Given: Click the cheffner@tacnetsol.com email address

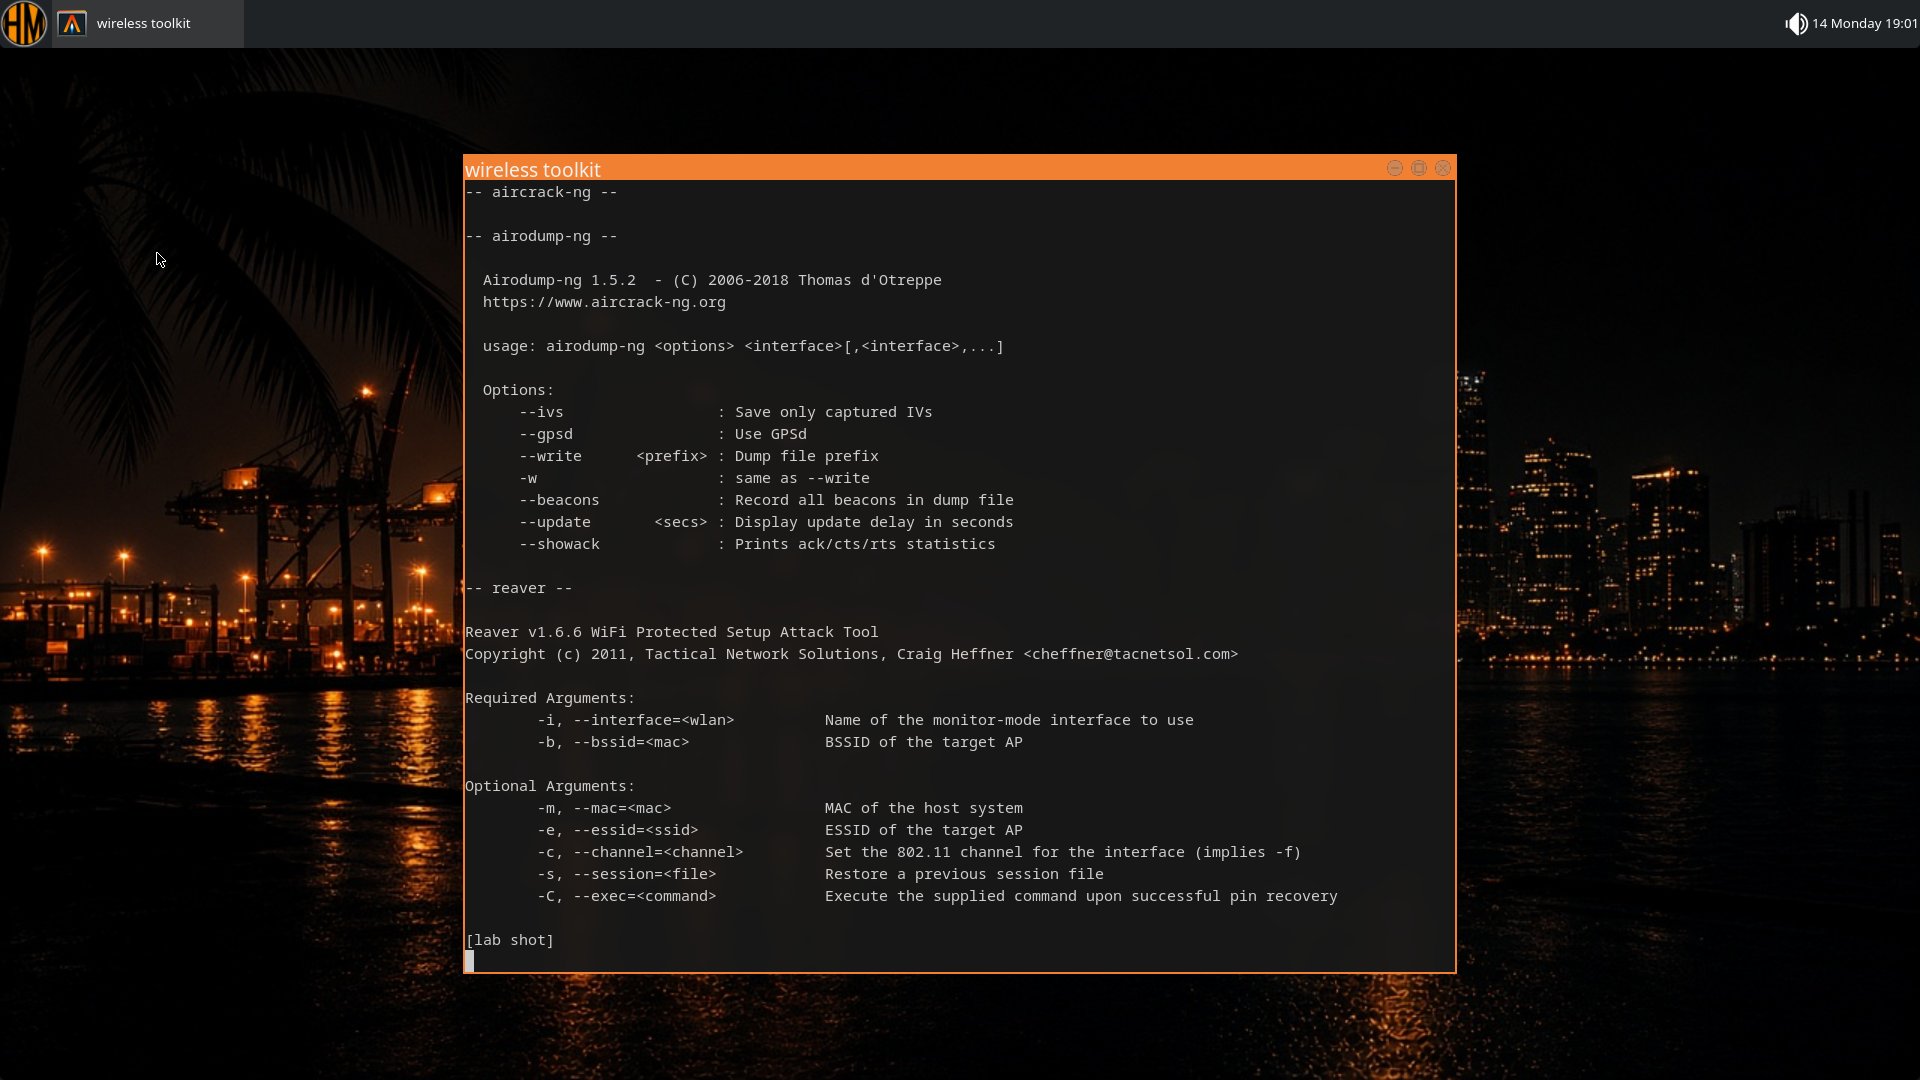Looking at the screenshot, I should (1130, 654).
